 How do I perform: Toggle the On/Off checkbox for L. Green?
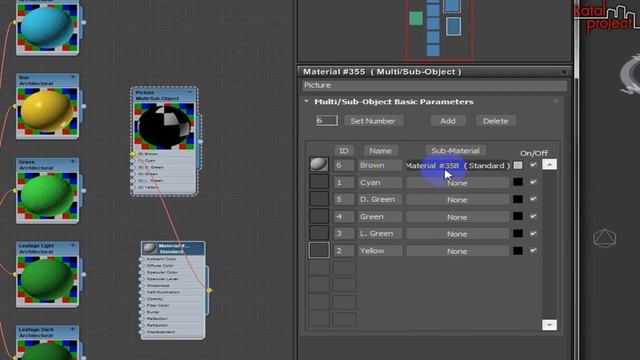(533, 233)
